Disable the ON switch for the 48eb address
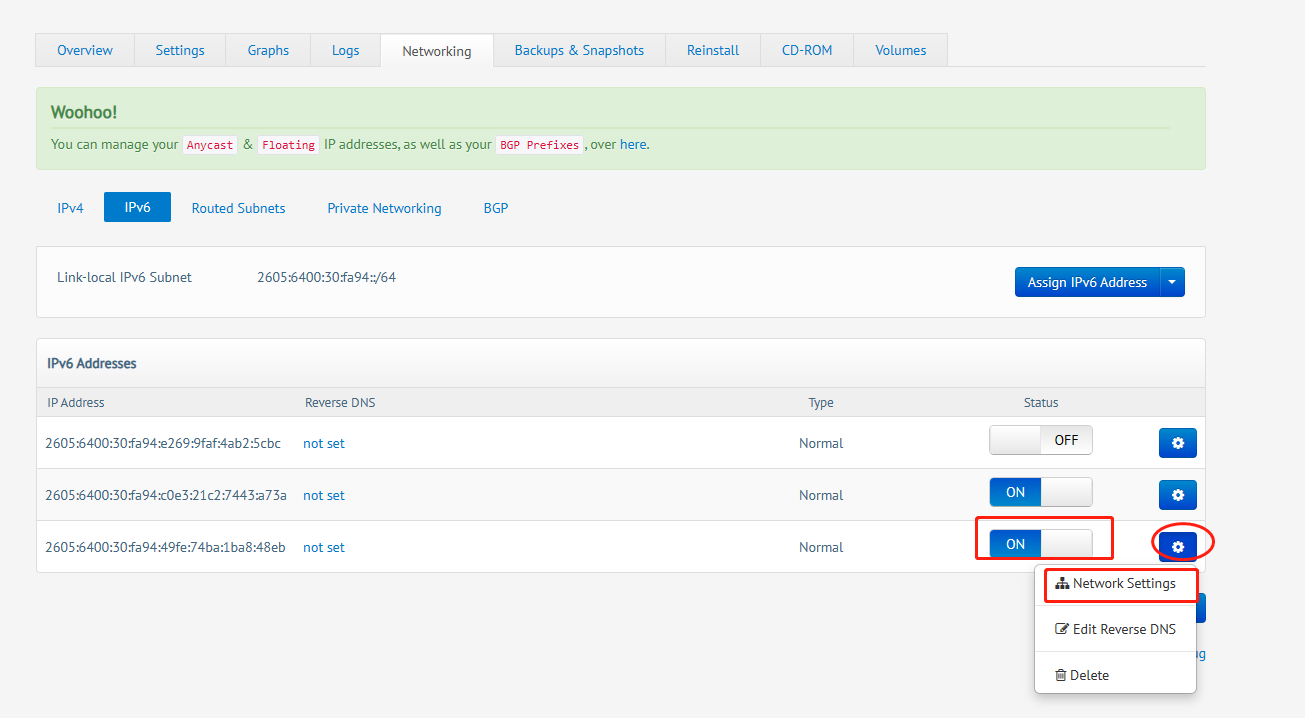The width and height of the screenshot is (1305, 718). (1040, 544)
